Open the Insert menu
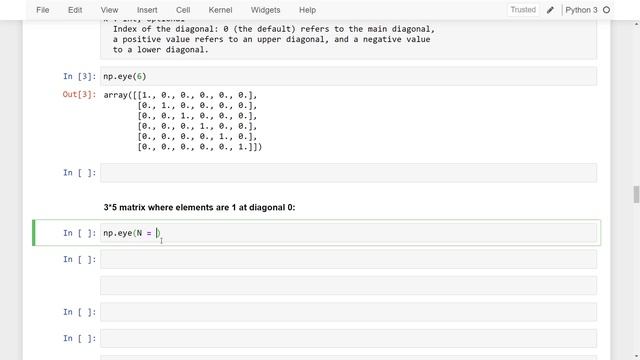640x360 pixels. tap(147, 10)
